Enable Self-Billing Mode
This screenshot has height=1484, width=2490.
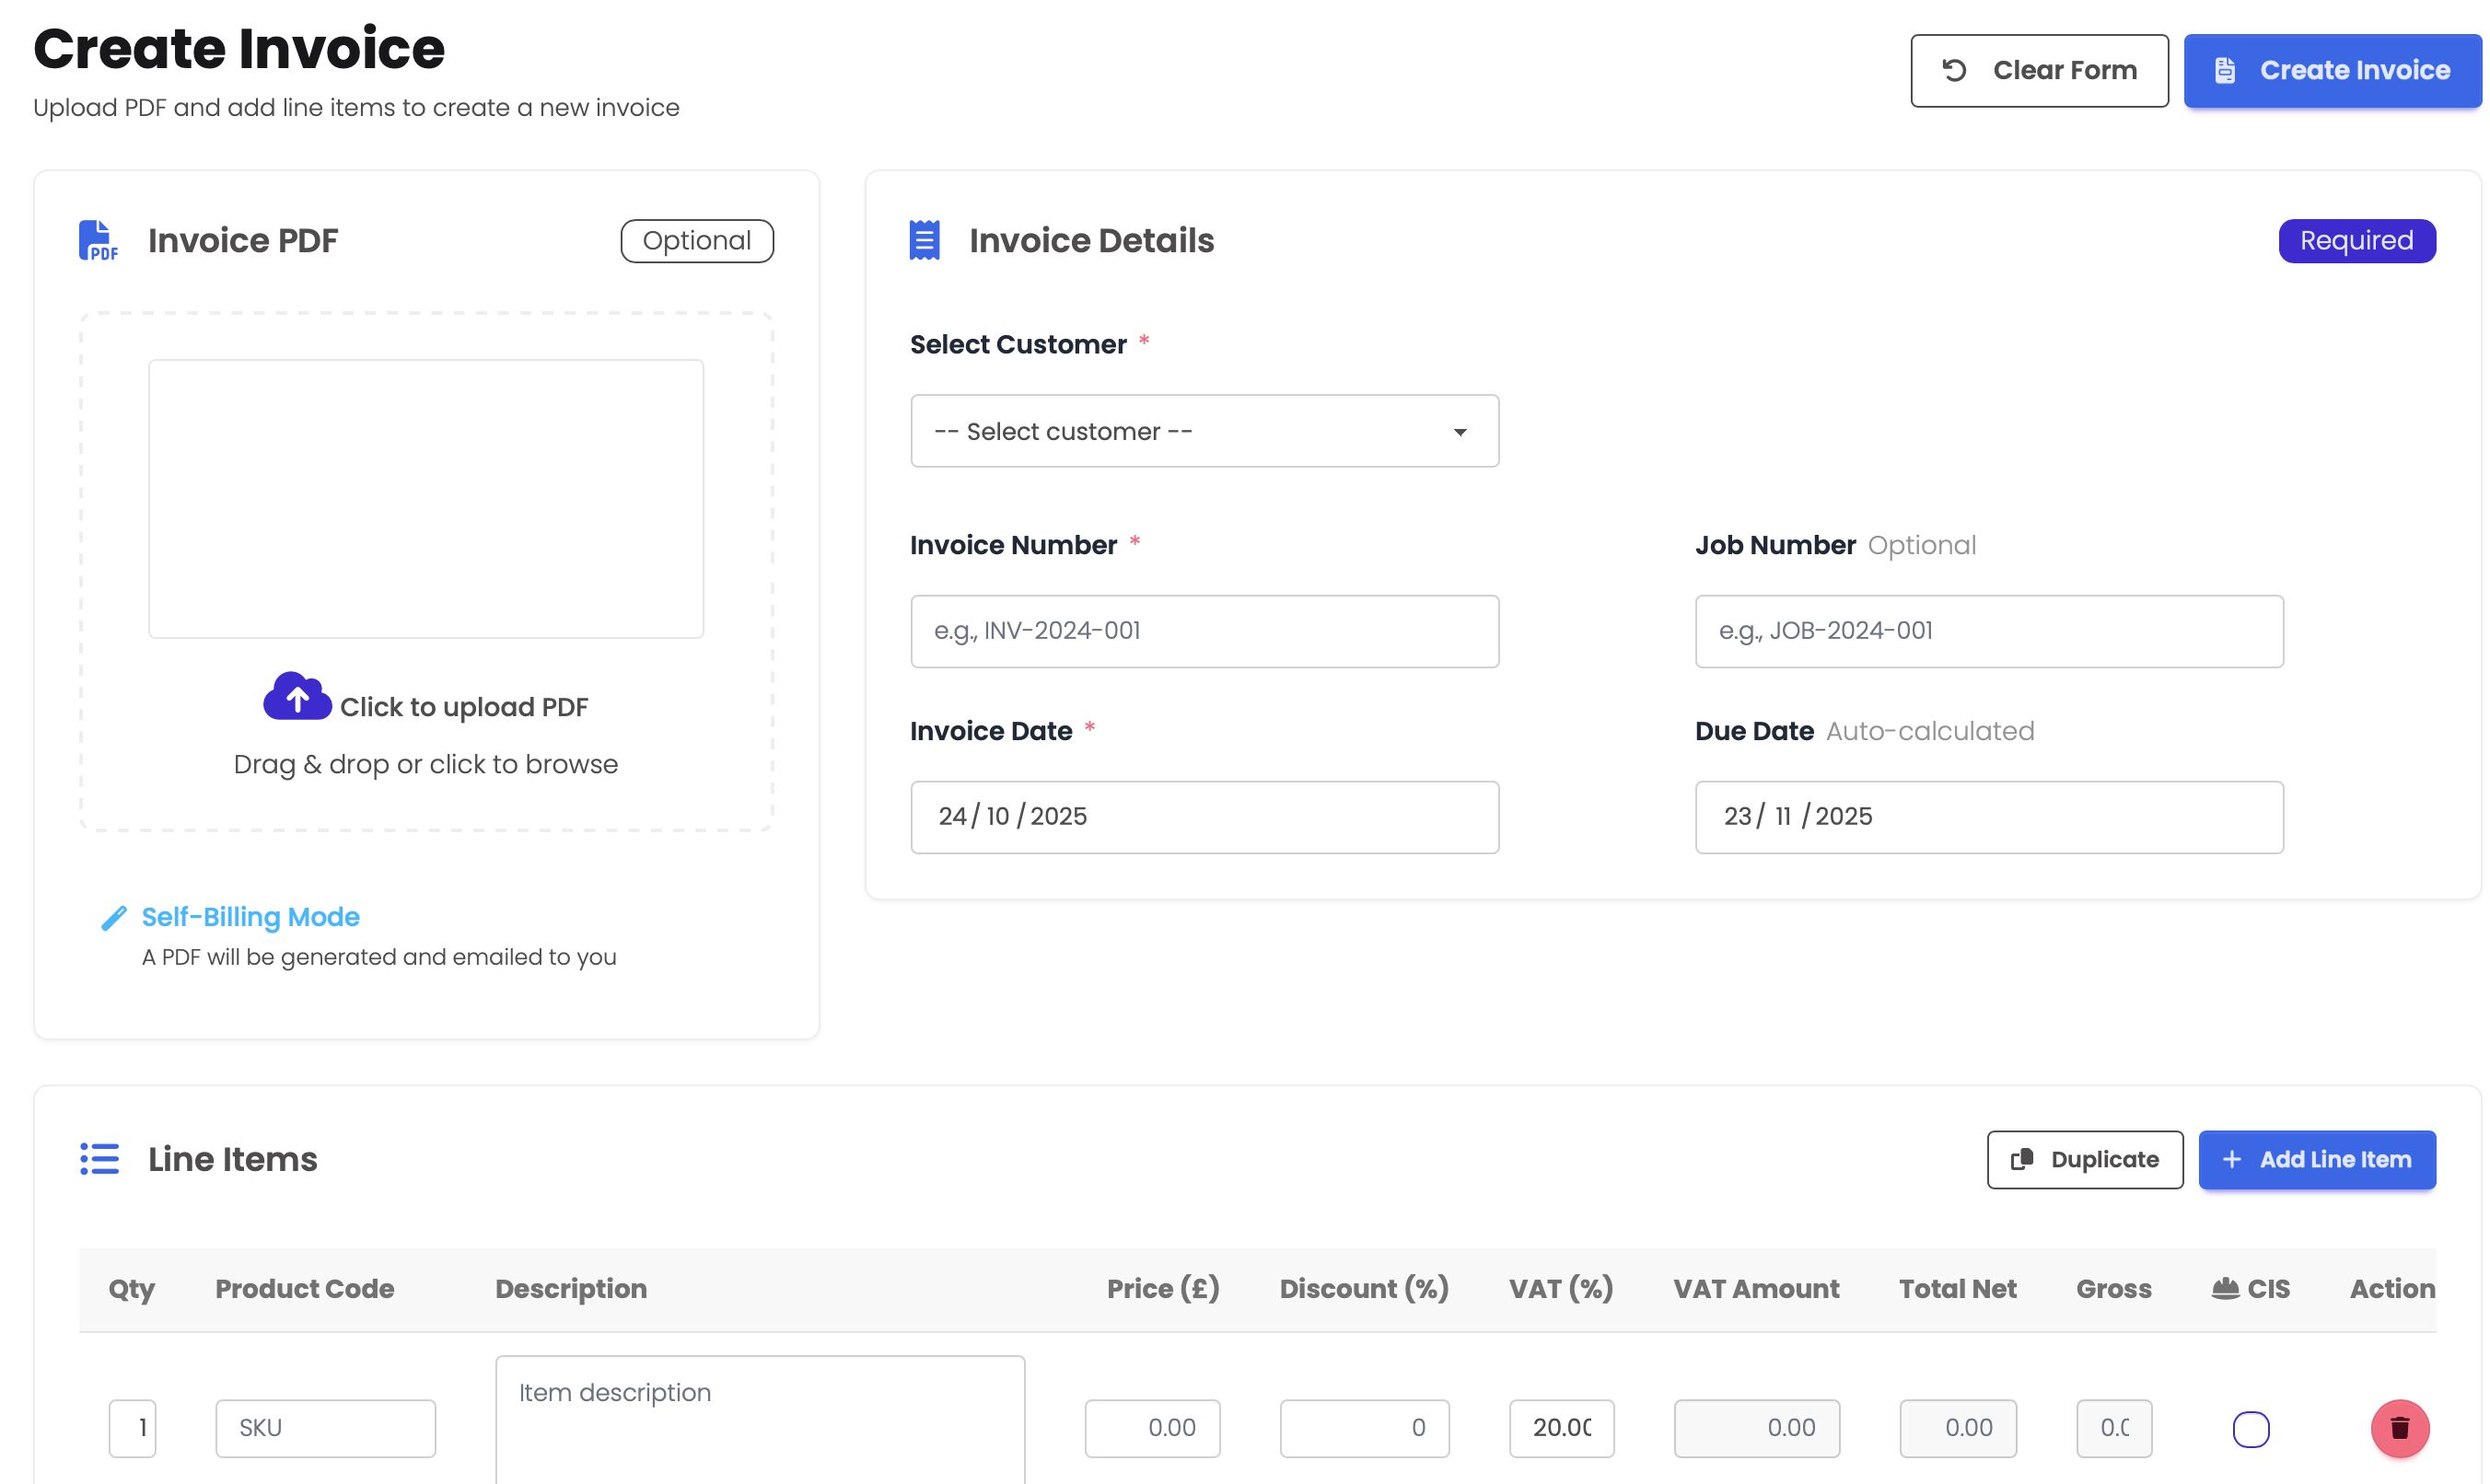[x=249, y=917]
